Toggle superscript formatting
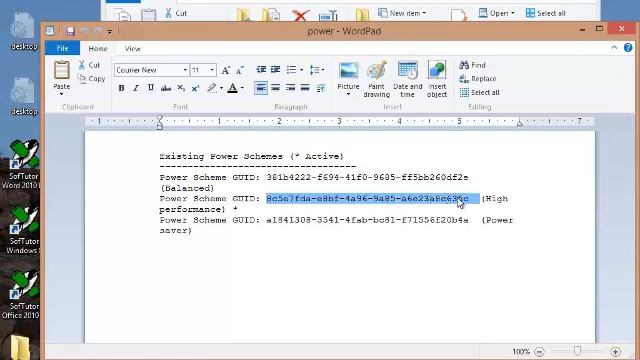Image resolution: width=640 pixels, height=360 pixels. pyautogui.click(x=196, y=88)
